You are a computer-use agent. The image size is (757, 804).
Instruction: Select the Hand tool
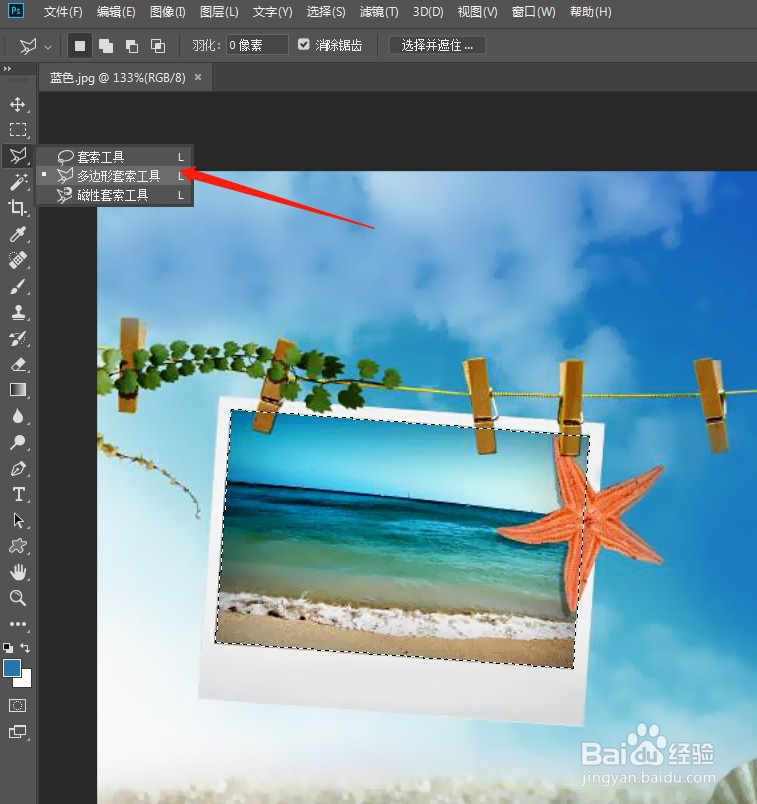pos(18,572)
